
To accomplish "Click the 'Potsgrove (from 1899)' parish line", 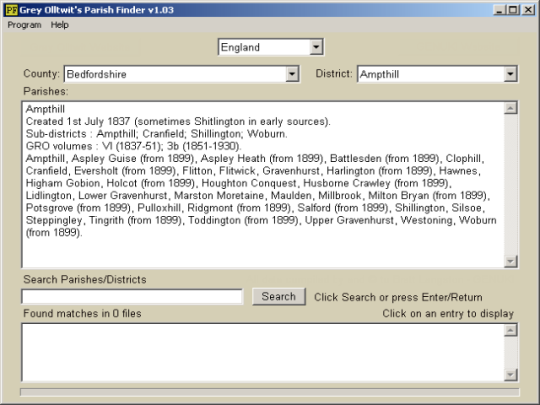I will [256, 208].
